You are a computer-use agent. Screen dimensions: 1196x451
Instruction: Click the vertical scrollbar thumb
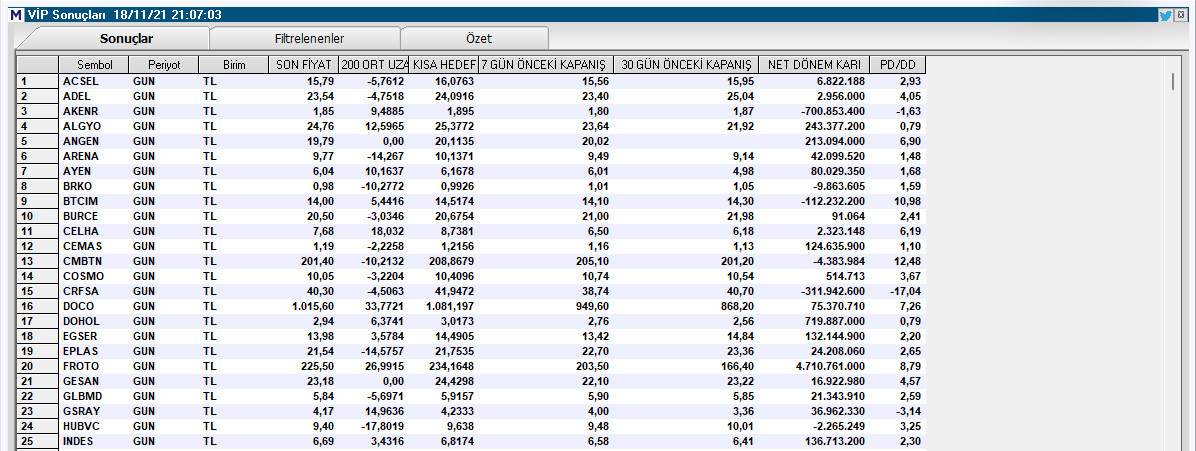1172,82
